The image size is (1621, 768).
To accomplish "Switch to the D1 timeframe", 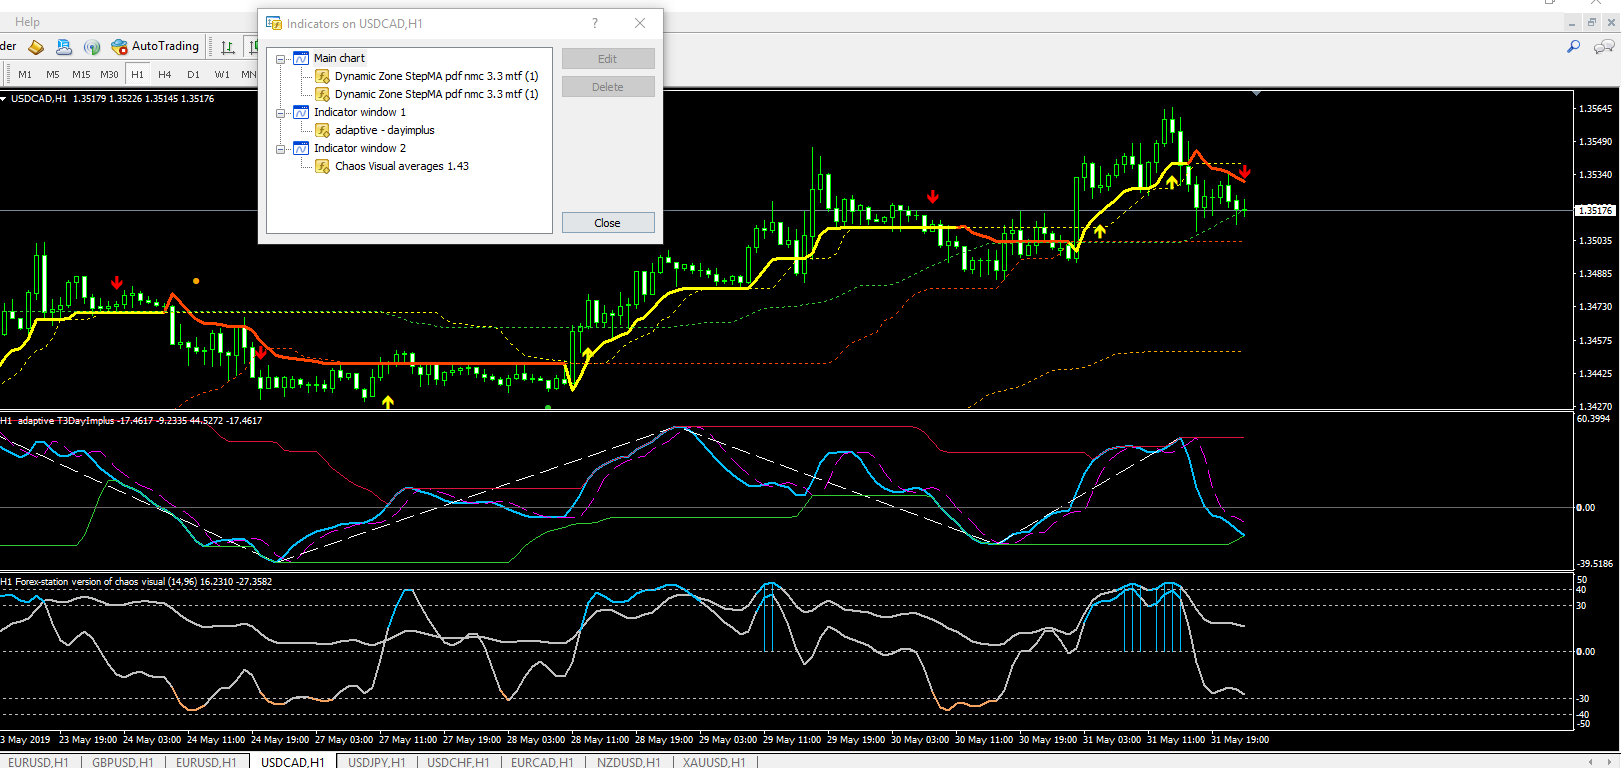I will pos(193,74).
